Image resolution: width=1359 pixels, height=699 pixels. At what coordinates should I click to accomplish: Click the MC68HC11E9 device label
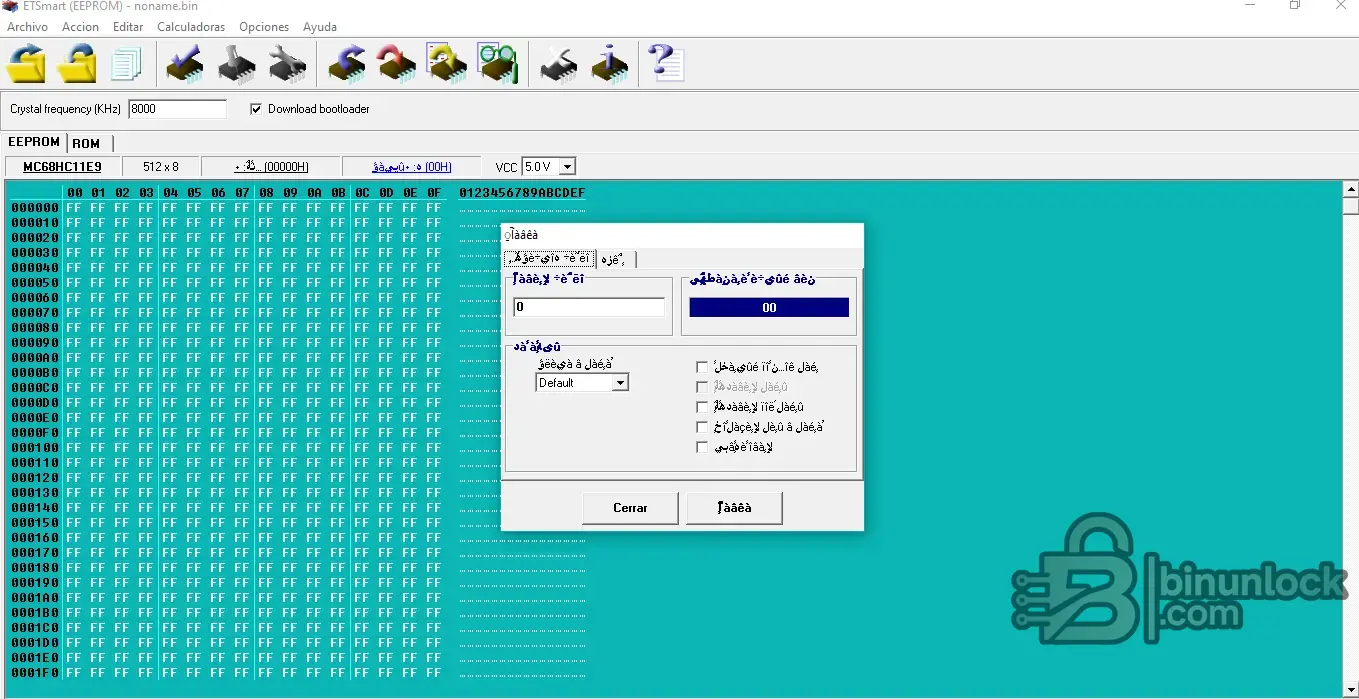pos(62,167)
